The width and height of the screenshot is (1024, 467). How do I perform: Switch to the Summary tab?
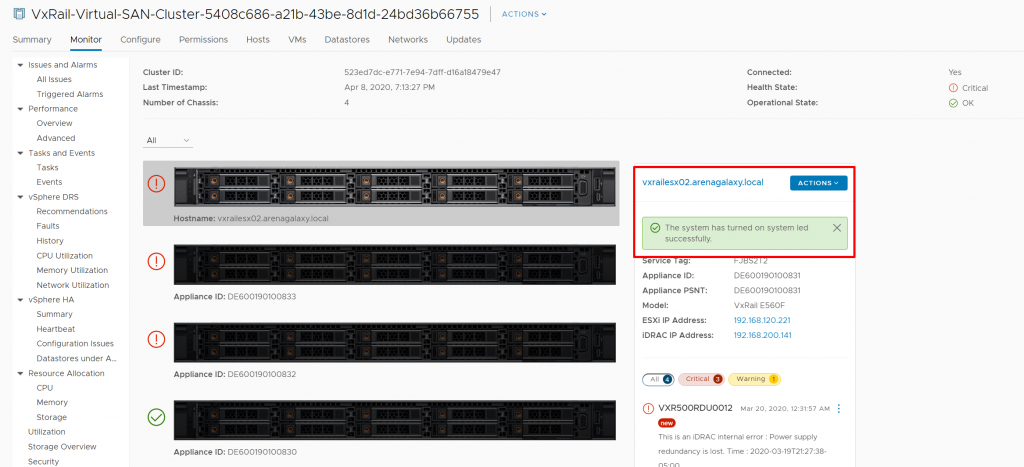pos(32,40)
